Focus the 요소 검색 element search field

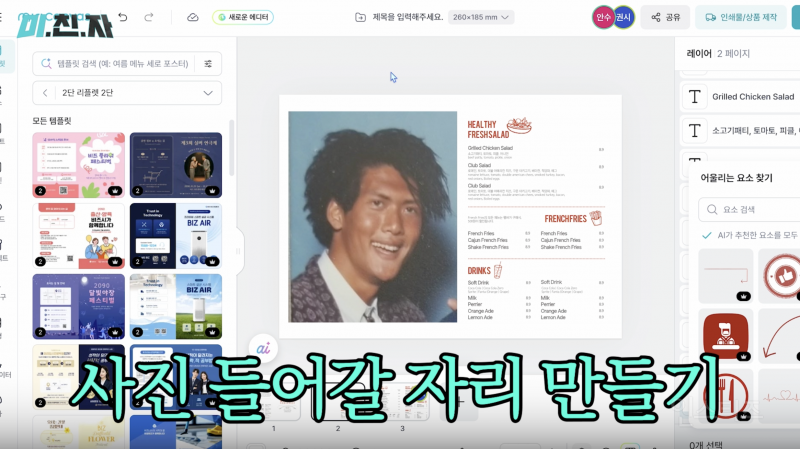pyautogui.click(x=749, y=210)
